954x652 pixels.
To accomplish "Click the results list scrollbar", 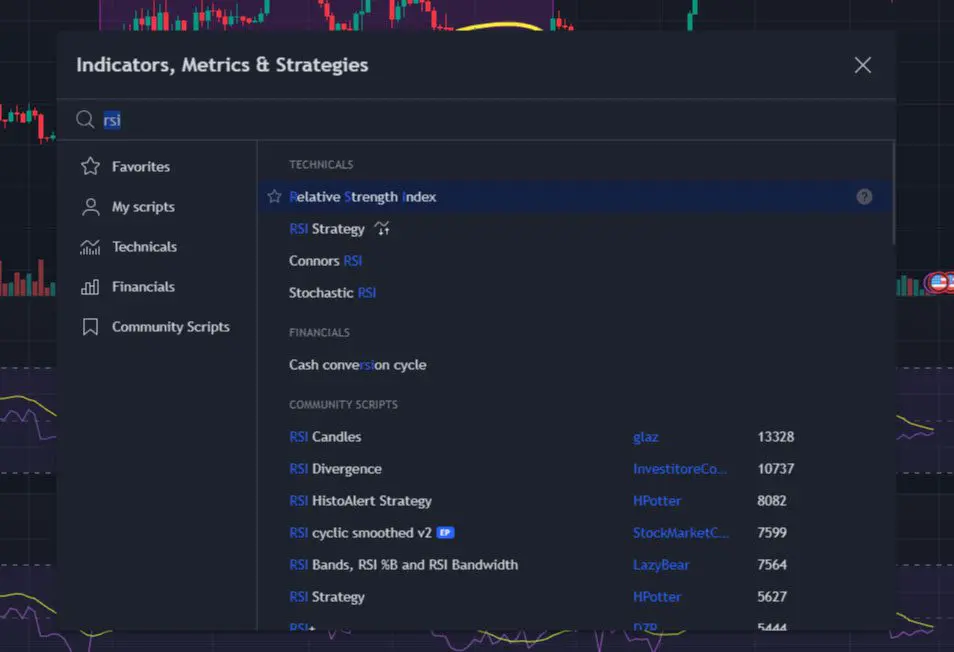I will 893,193.
